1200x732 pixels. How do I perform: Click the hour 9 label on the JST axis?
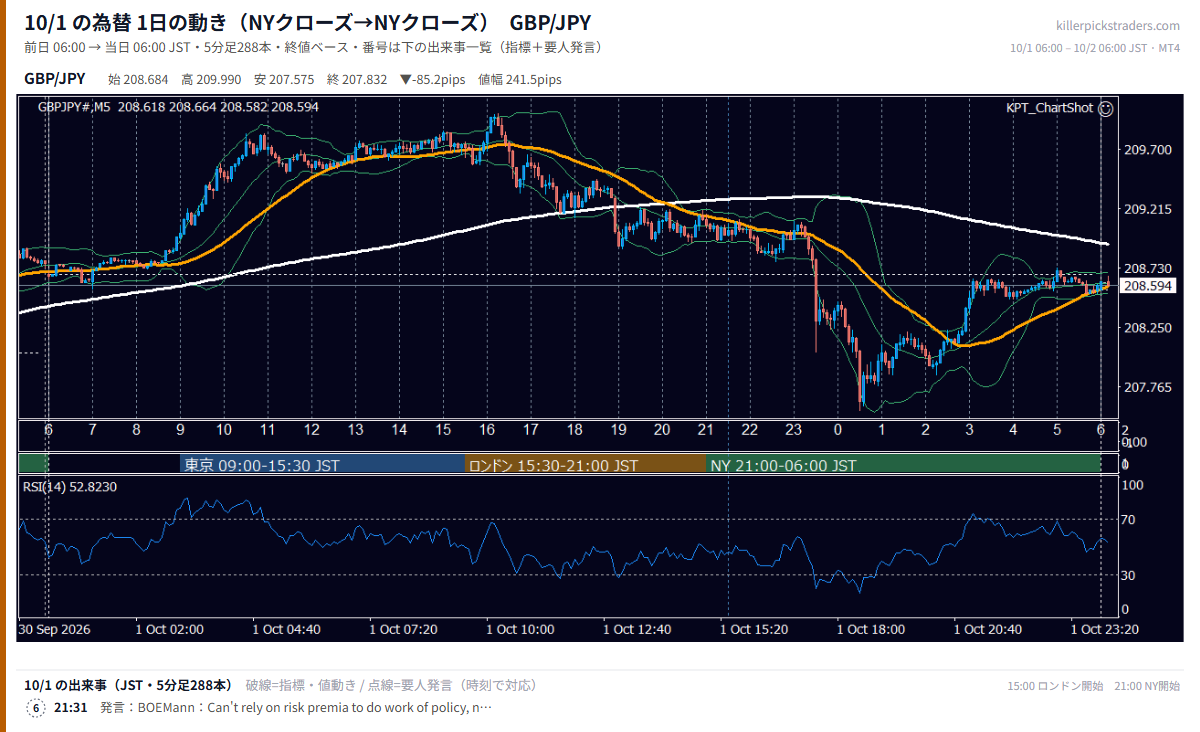point(180,429)
